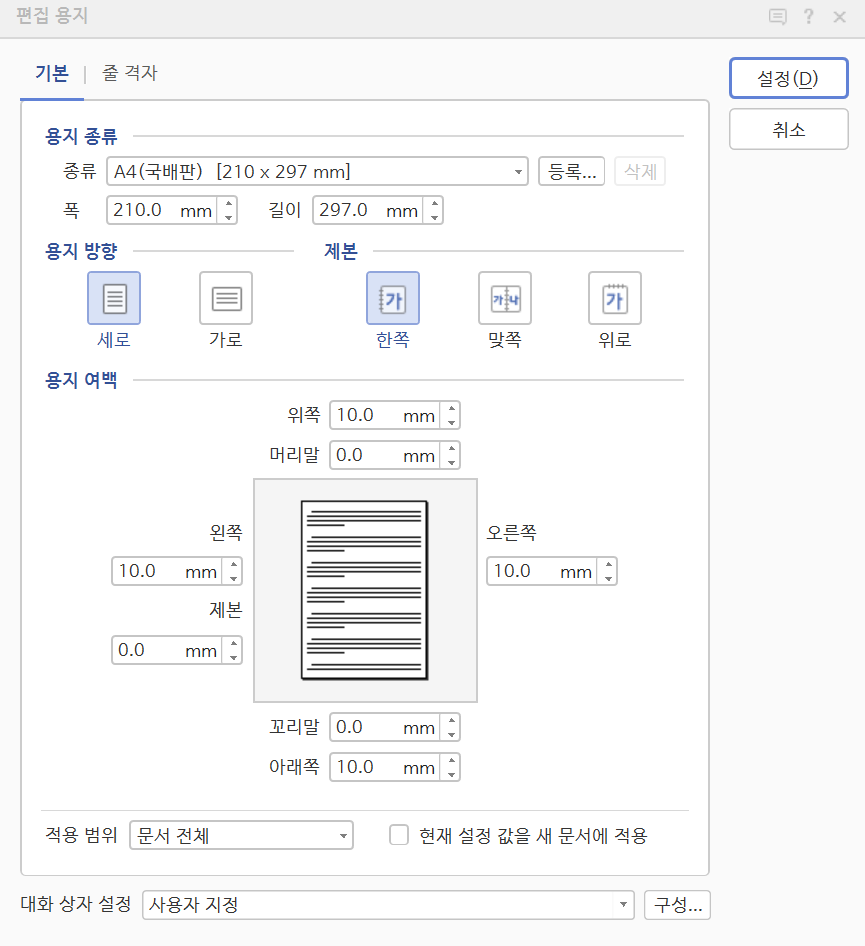Enable 현재 설정 값을 새 문서에 적용 checkbox
865x946 pixels.
point(397,835)
